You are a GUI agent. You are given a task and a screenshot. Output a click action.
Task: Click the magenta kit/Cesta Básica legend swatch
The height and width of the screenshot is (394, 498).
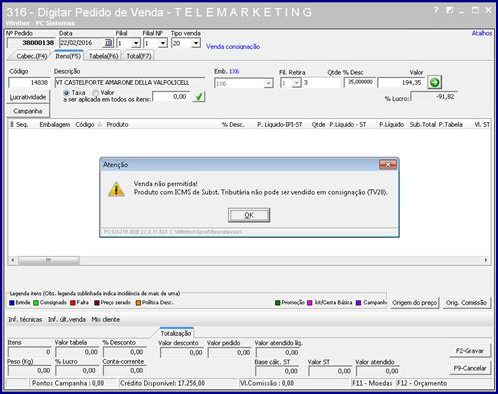tap(310, 303)
